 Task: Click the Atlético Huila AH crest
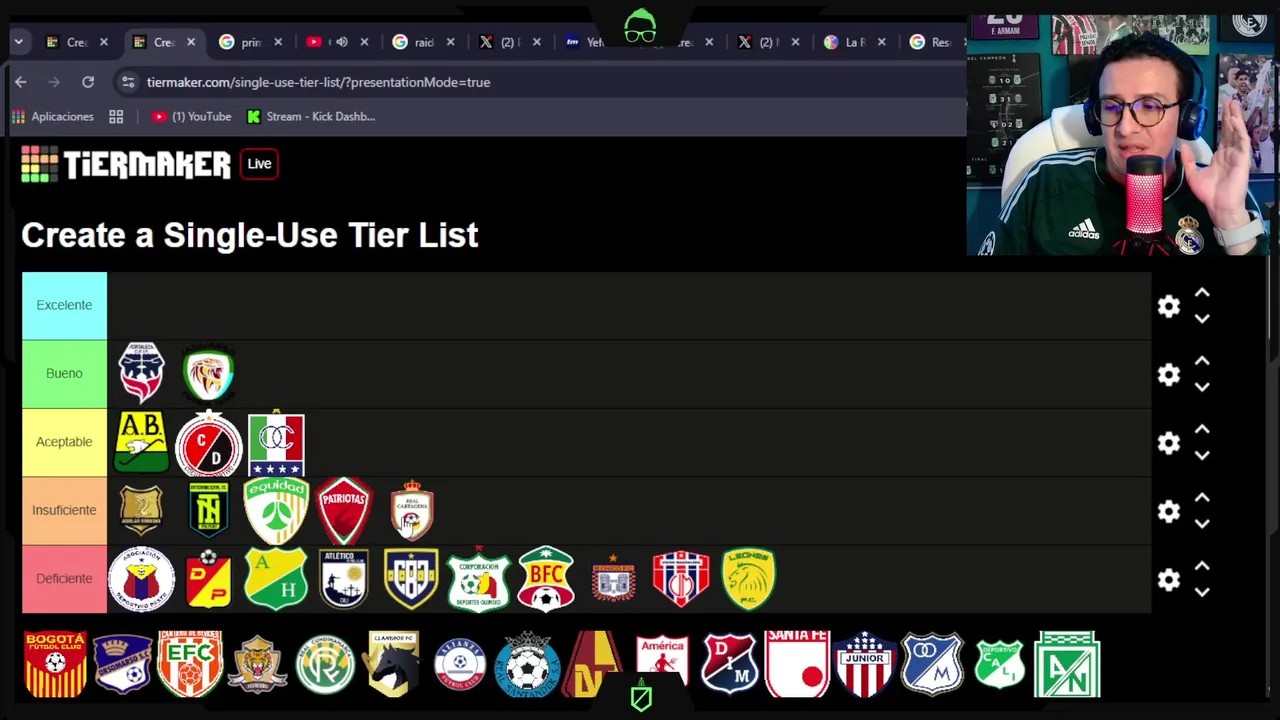[276, 579]
